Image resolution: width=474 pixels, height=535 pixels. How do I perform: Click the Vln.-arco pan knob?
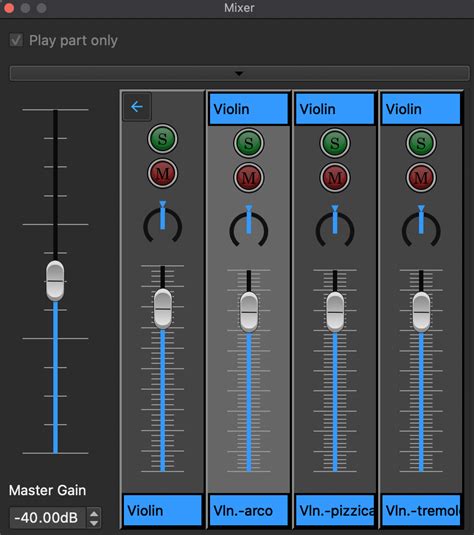point(249,227)
